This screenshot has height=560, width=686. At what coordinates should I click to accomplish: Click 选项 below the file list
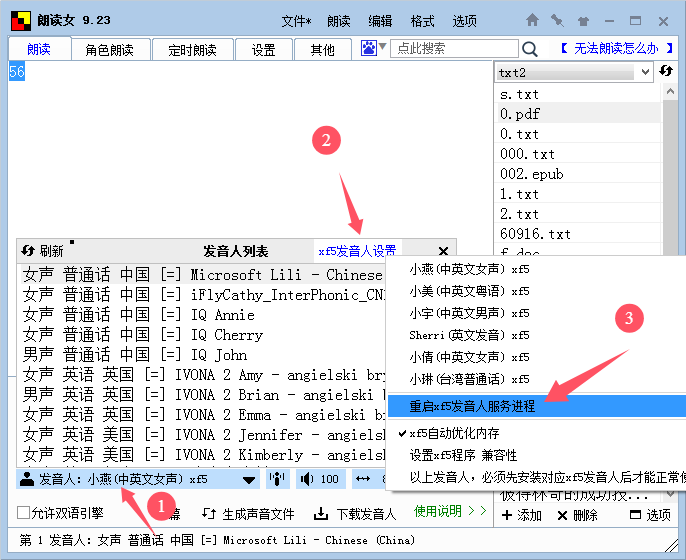coord(650,515)
